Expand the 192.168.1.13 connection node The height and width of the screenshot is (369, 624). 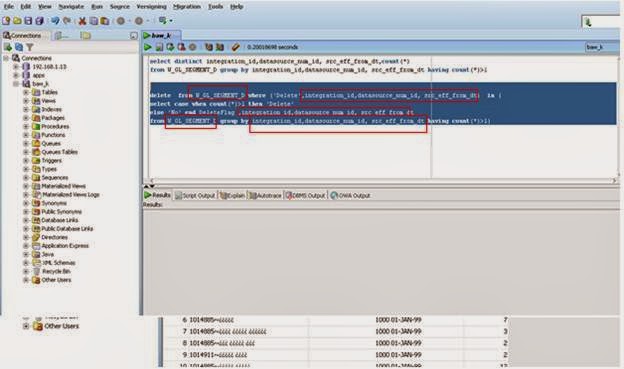pyautogui.click(x=16, y=67)
